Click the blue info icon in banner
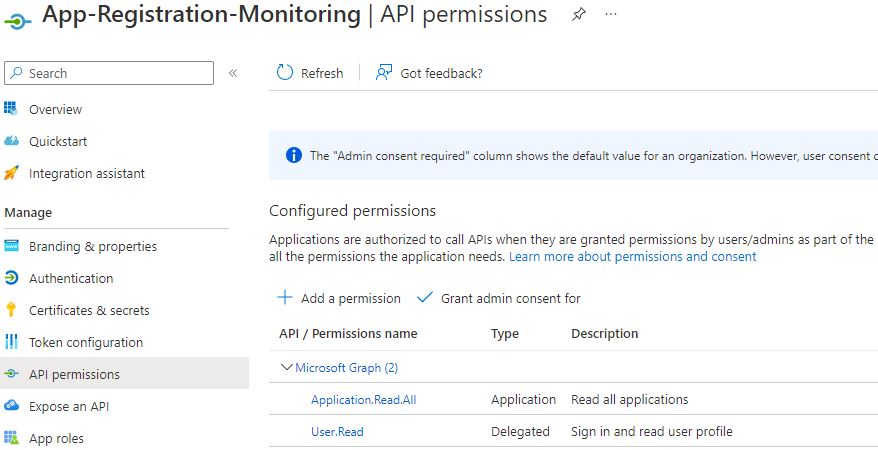Viewport: 878px width, 450px height. [293, 155]
